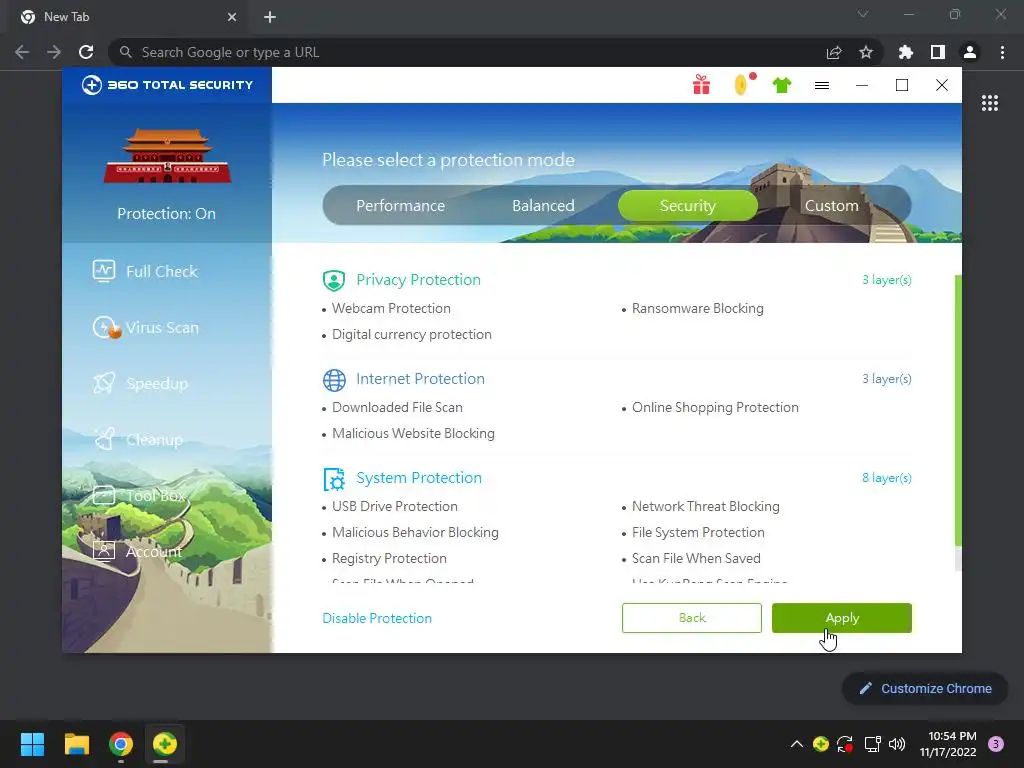Click the Back button
Screen dimensions: 1024x768
tap(692, 618)
